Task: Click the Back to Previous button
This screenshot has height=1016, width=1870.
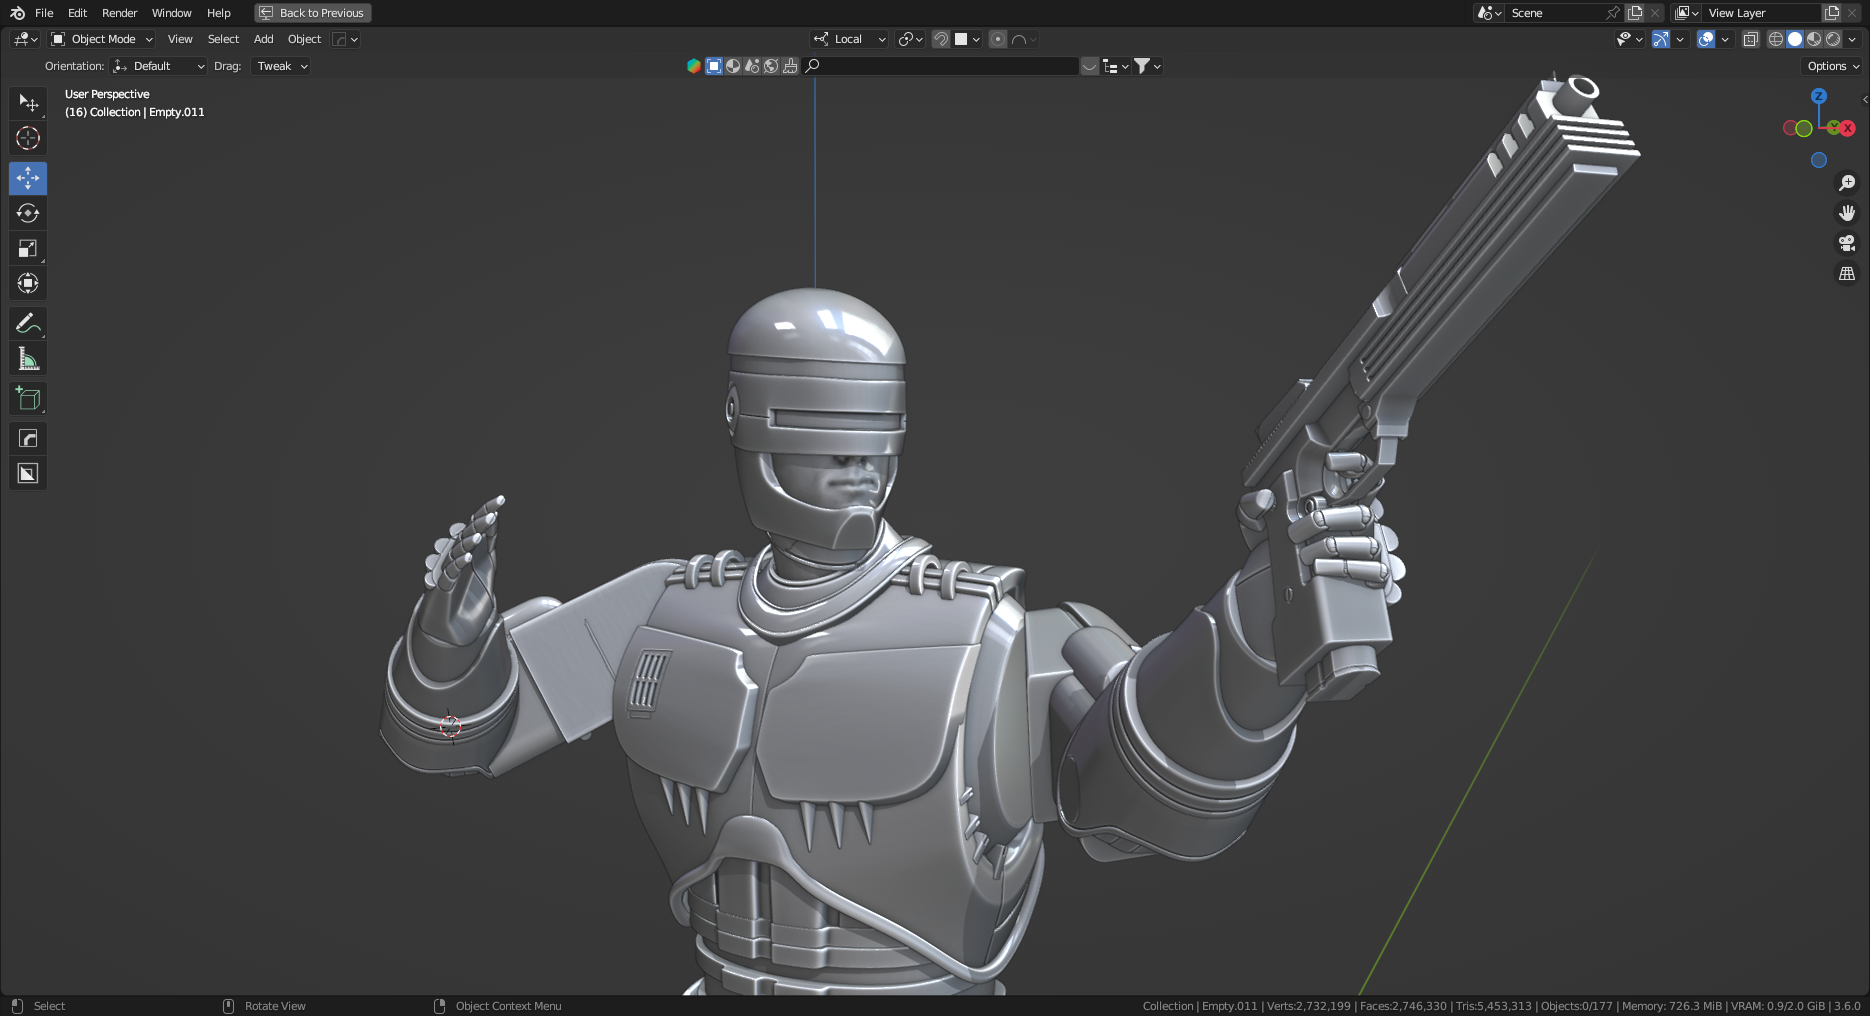Action: pos(312,13)
